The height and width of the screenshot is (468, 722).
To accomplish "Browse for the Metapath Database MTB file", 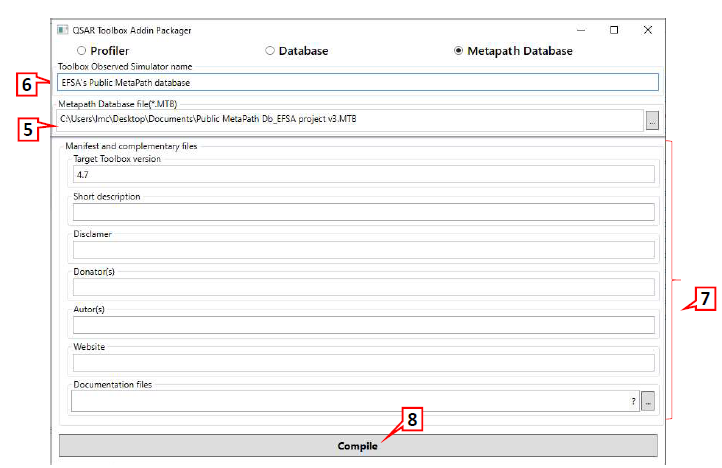I will (652, 121).
